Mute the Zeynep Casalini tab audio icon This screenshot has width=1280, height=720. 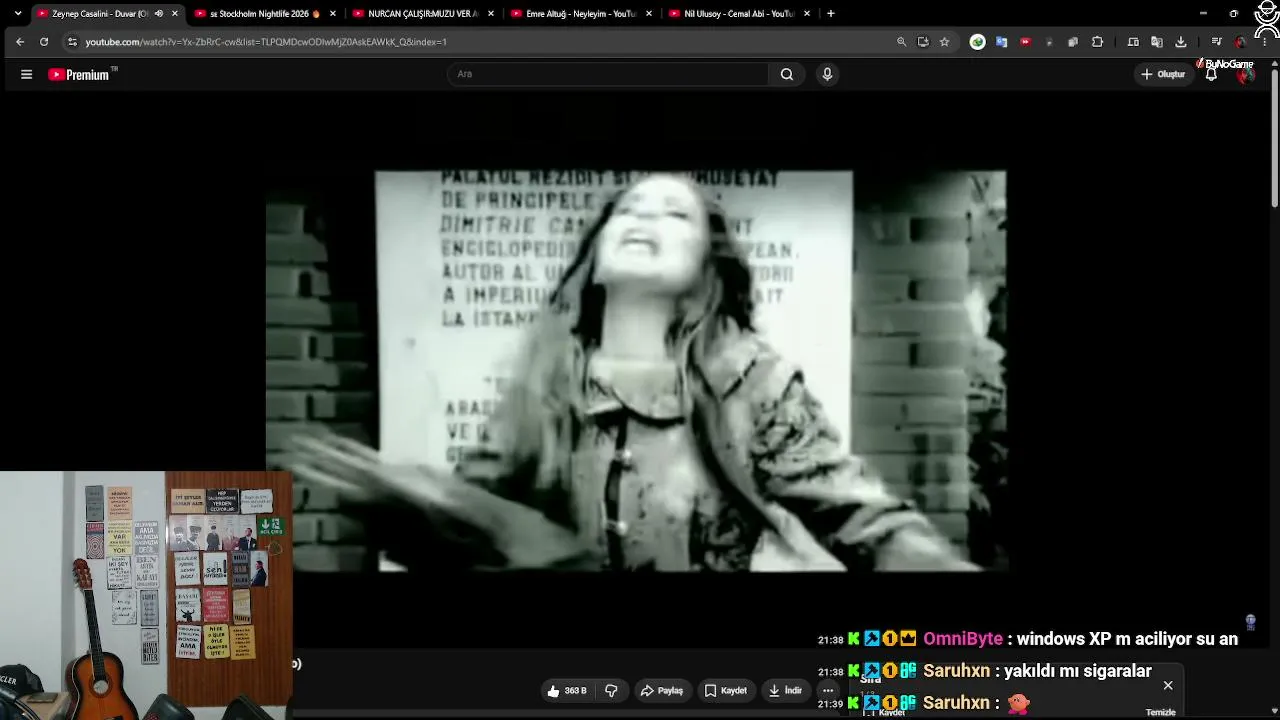tap(158, 14)
